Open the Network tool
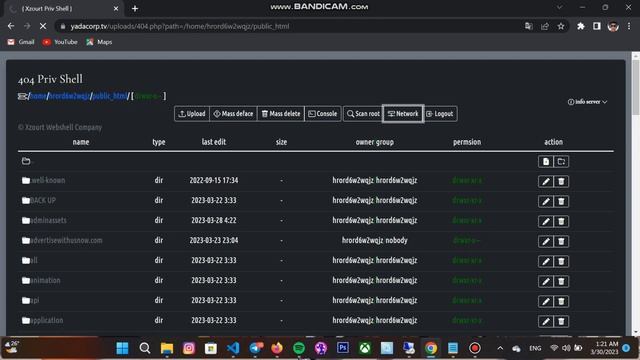This screenshot has width=640, height=360. coord(403,114)
